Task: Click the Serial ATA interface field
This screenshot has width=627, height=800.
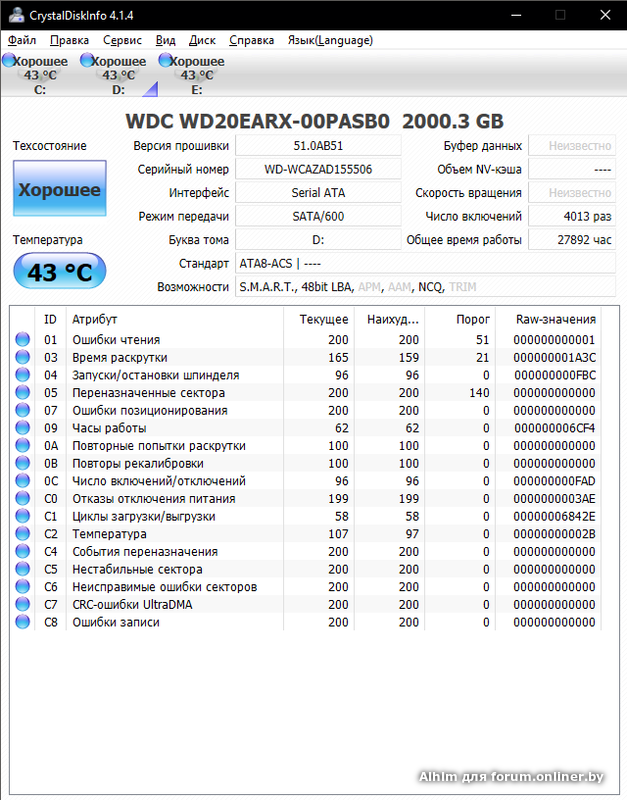Action: [318, 193]
